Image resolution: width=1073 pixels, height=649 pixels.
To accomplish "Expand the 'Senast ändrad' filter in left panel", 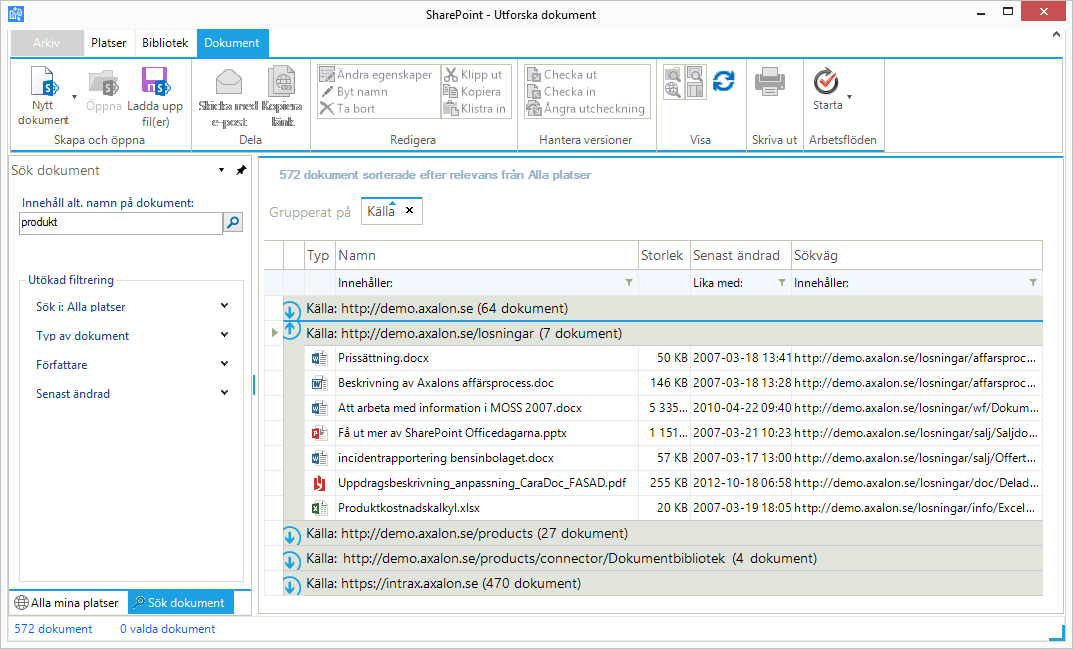I will tap(224, 392).
